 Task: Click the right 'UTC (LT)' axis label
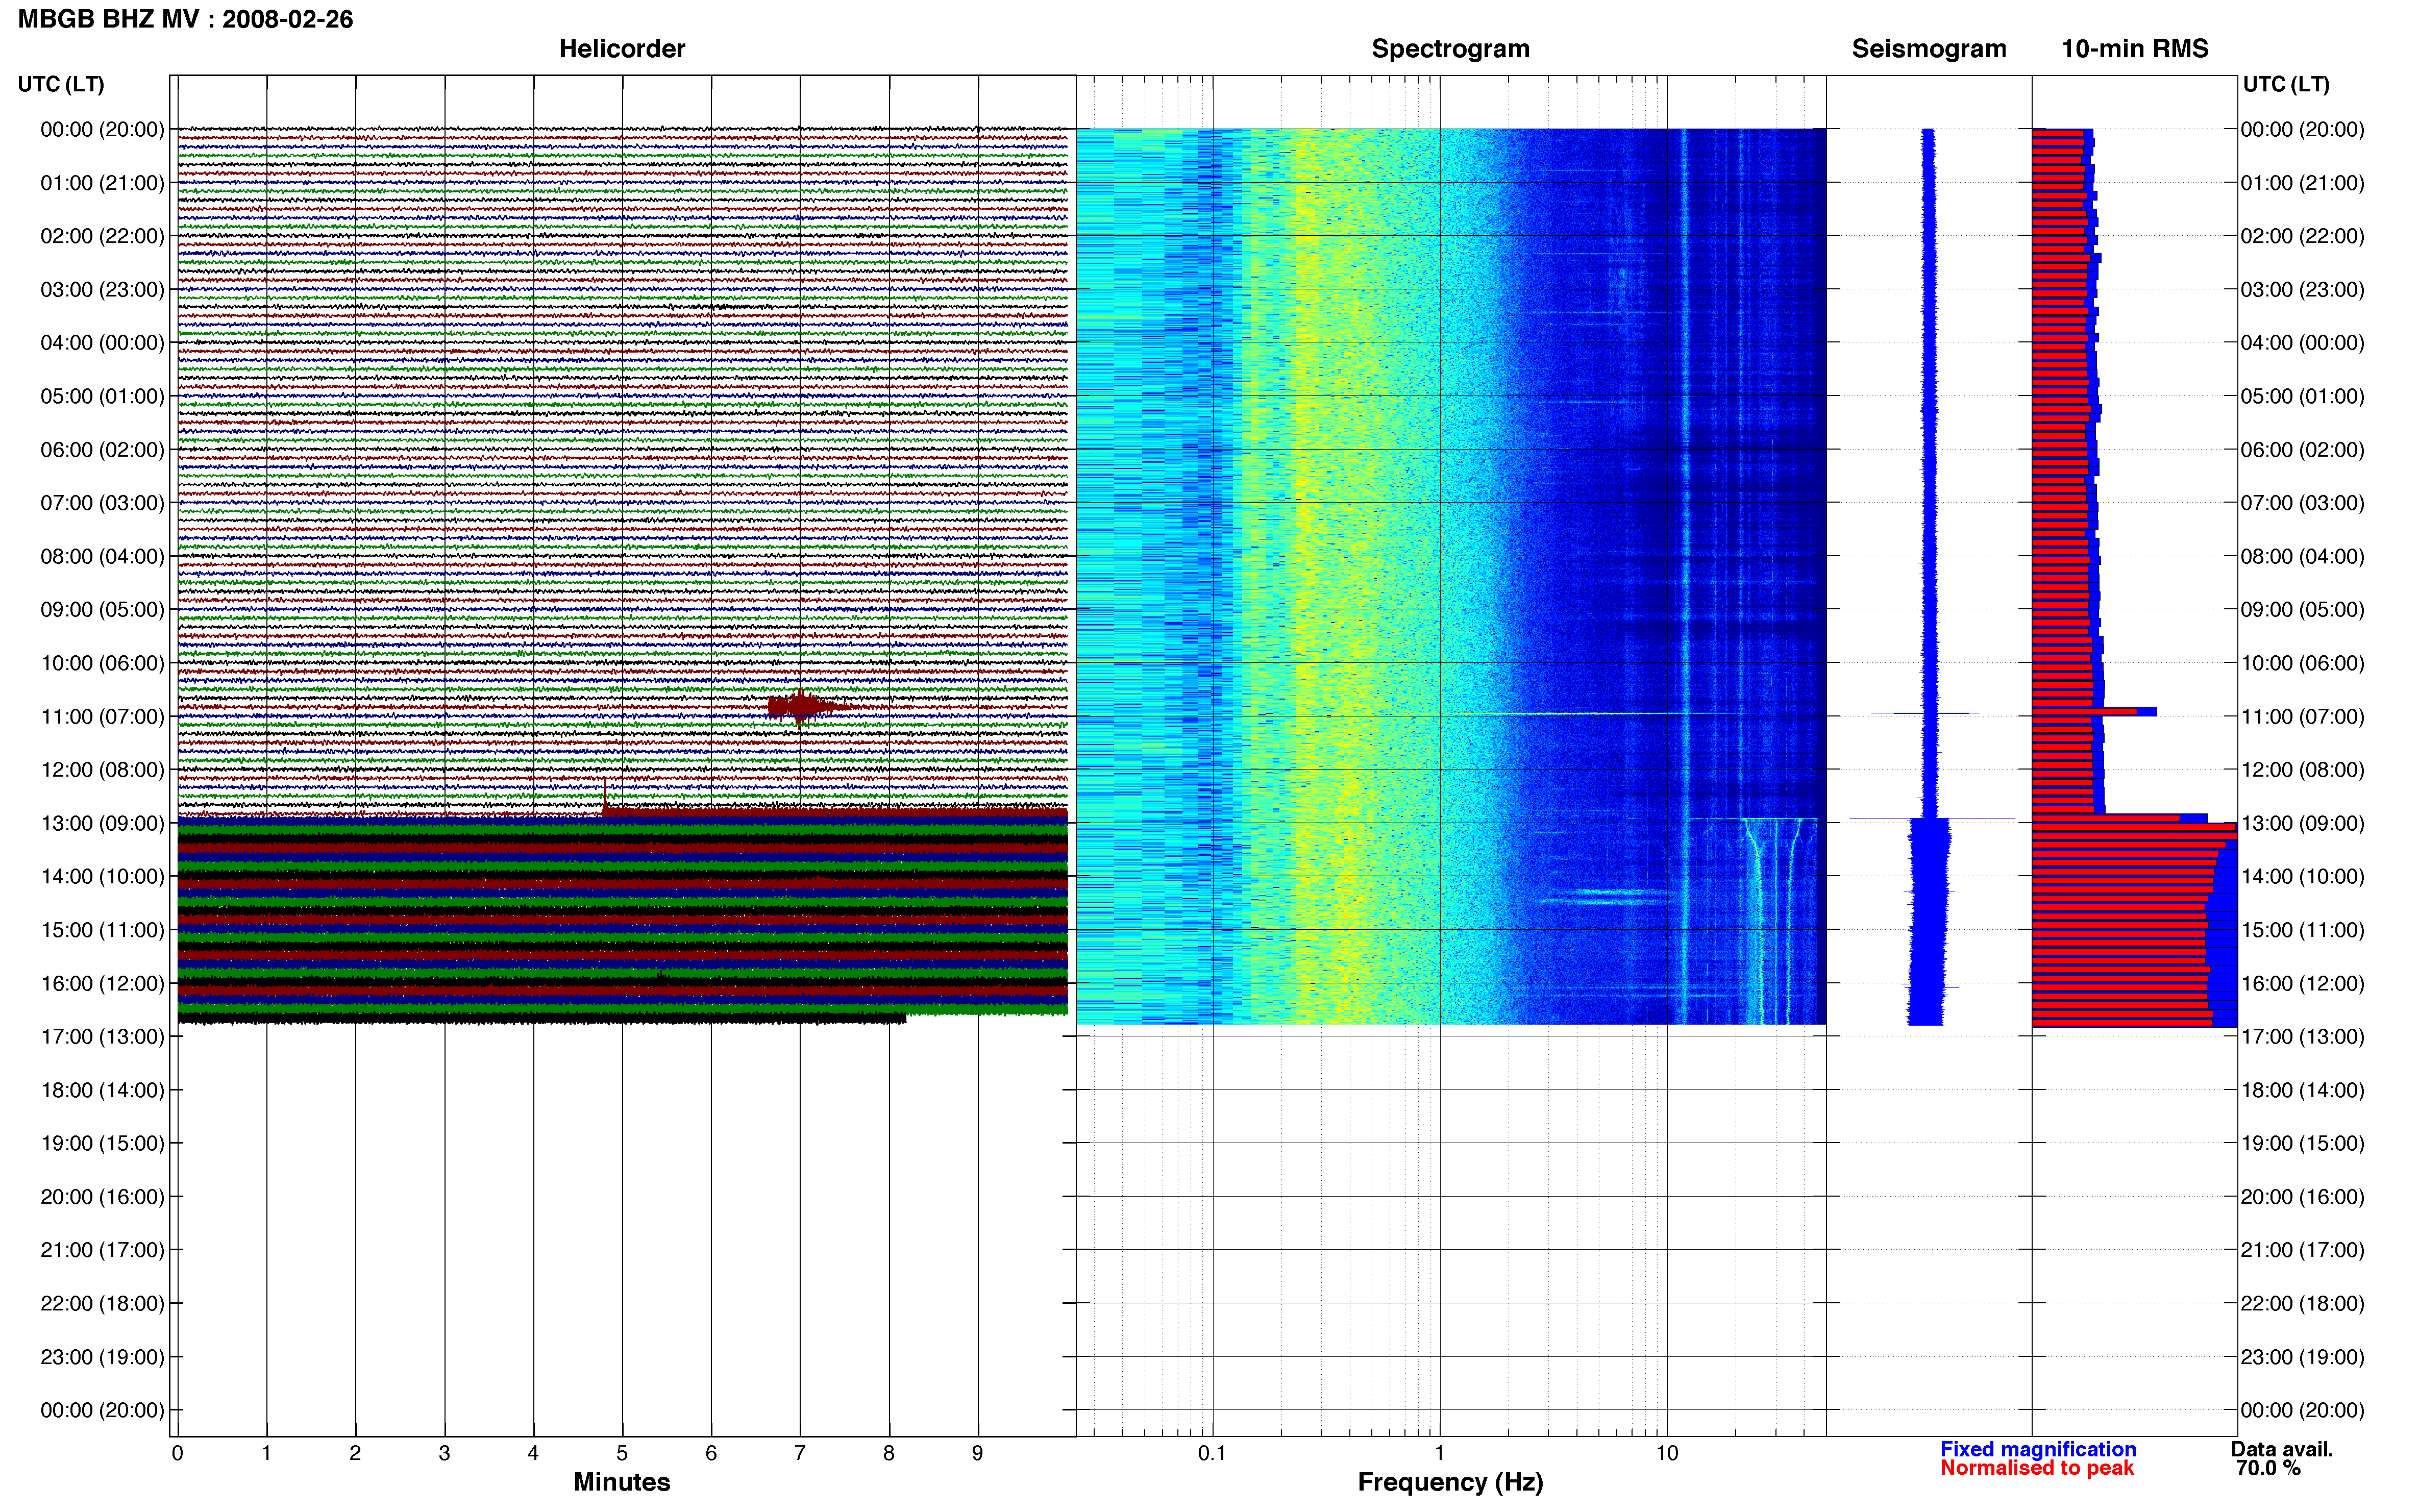(x=2286, y=84)
